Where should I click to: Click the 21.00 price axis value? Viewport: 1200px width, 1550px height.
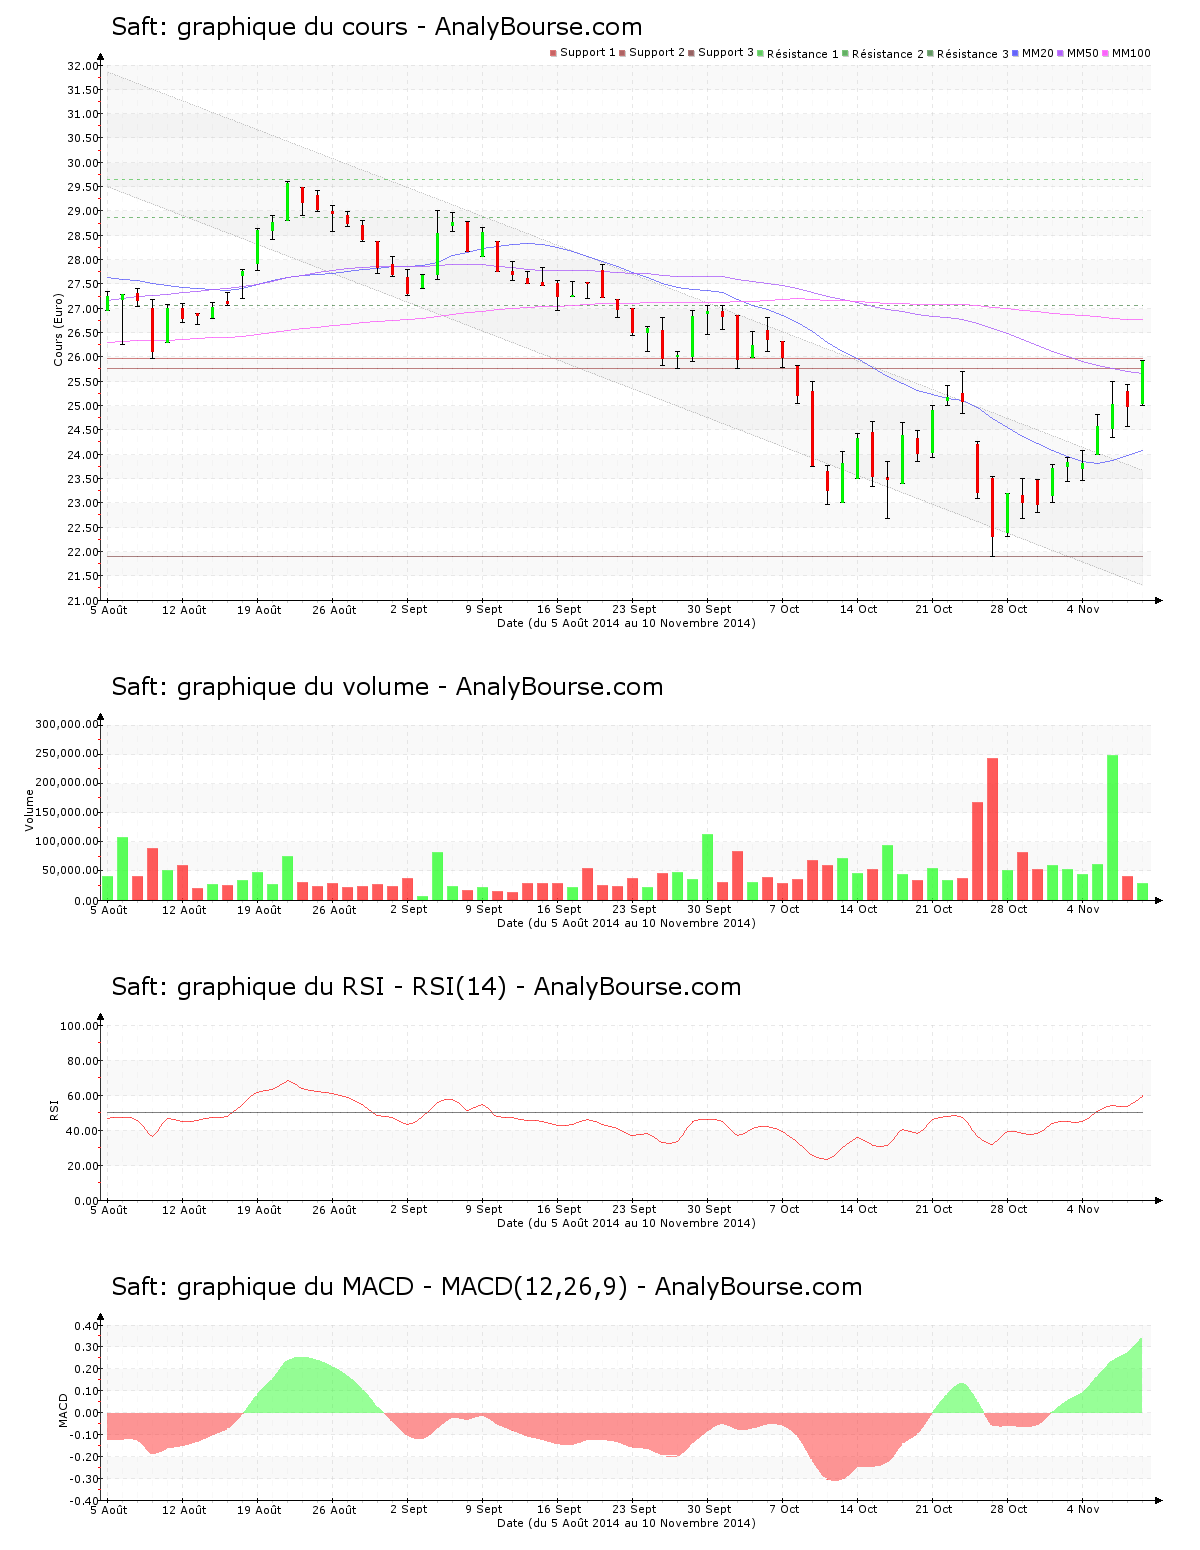[83, 601]
